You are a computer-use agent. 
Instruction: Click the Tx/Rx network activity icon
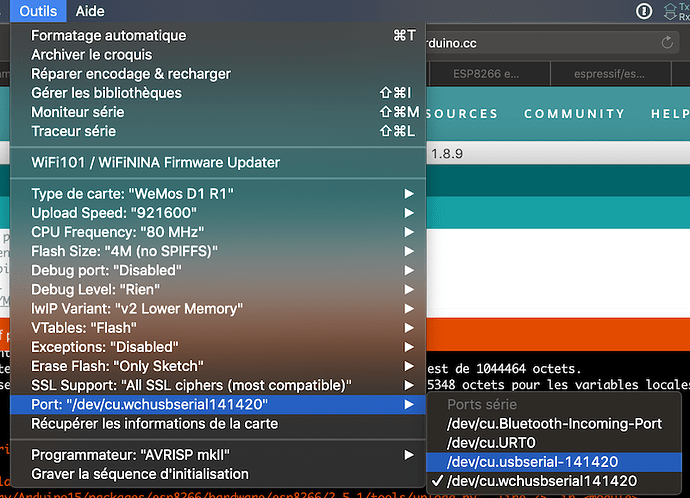coord(679,11)
